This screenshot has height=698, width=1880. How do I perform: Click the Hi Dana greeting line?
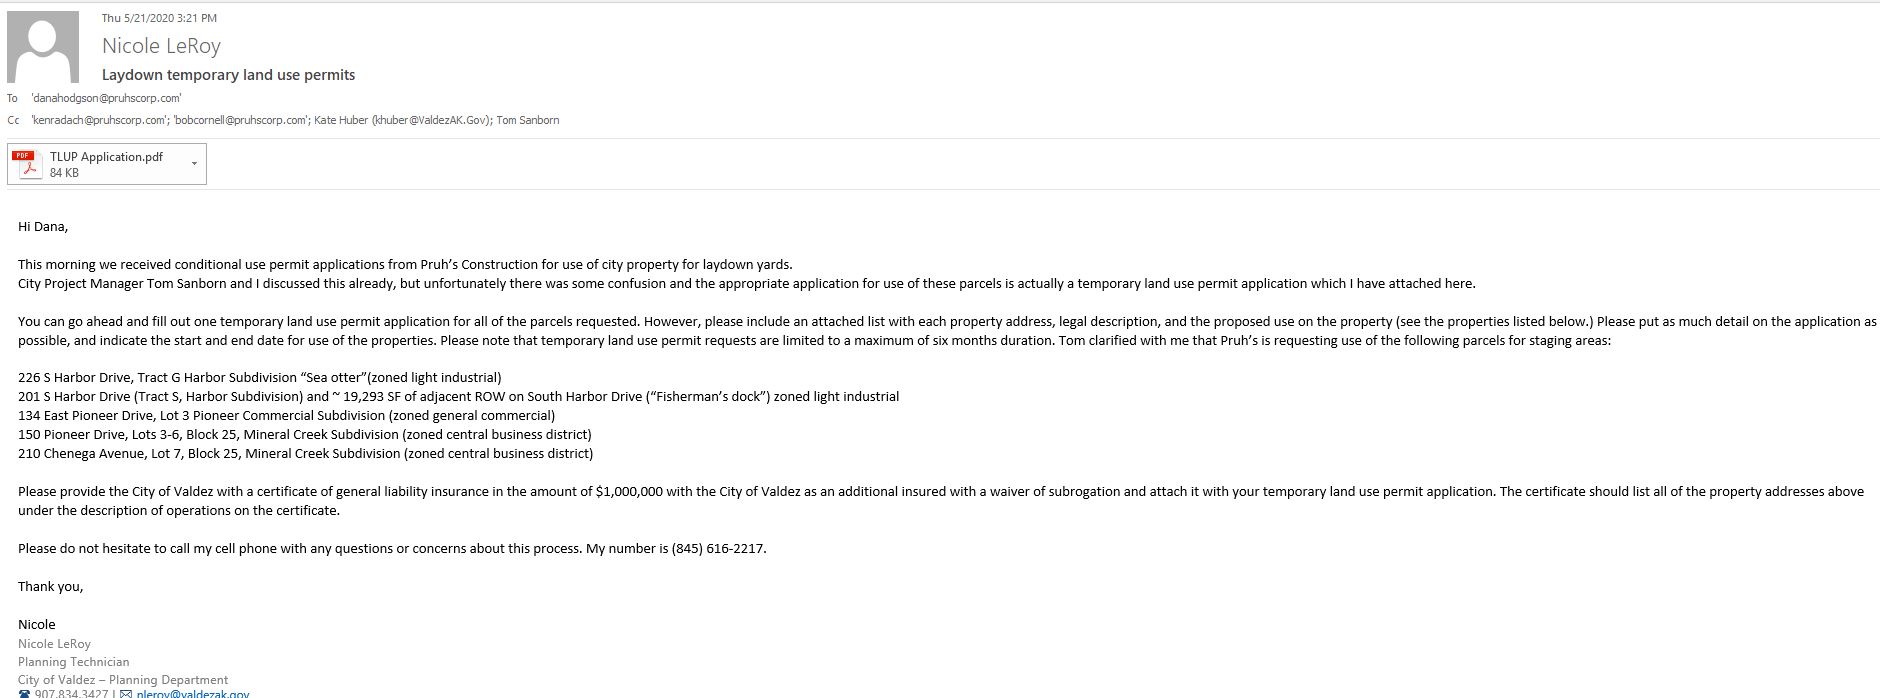[43, 227]
